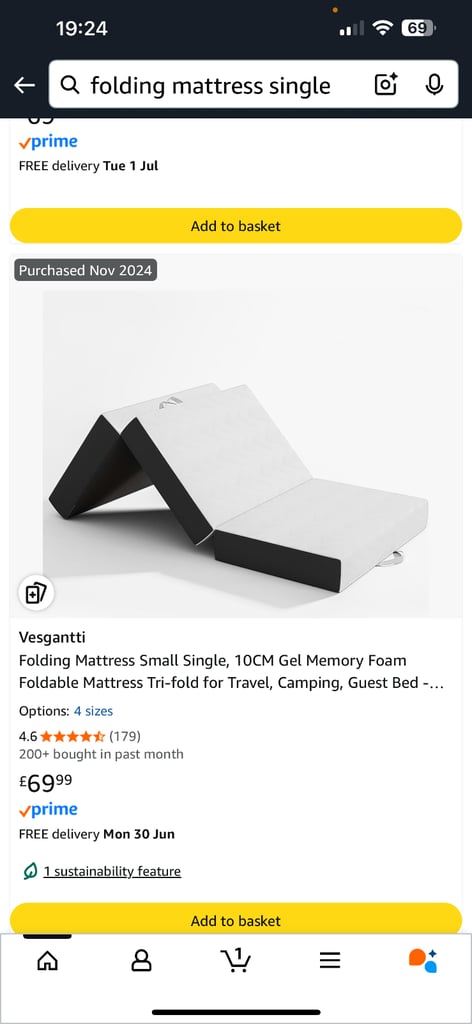Click the upper Add to basket button
The image size is (472, 1024).
click(x=236, y=226)
